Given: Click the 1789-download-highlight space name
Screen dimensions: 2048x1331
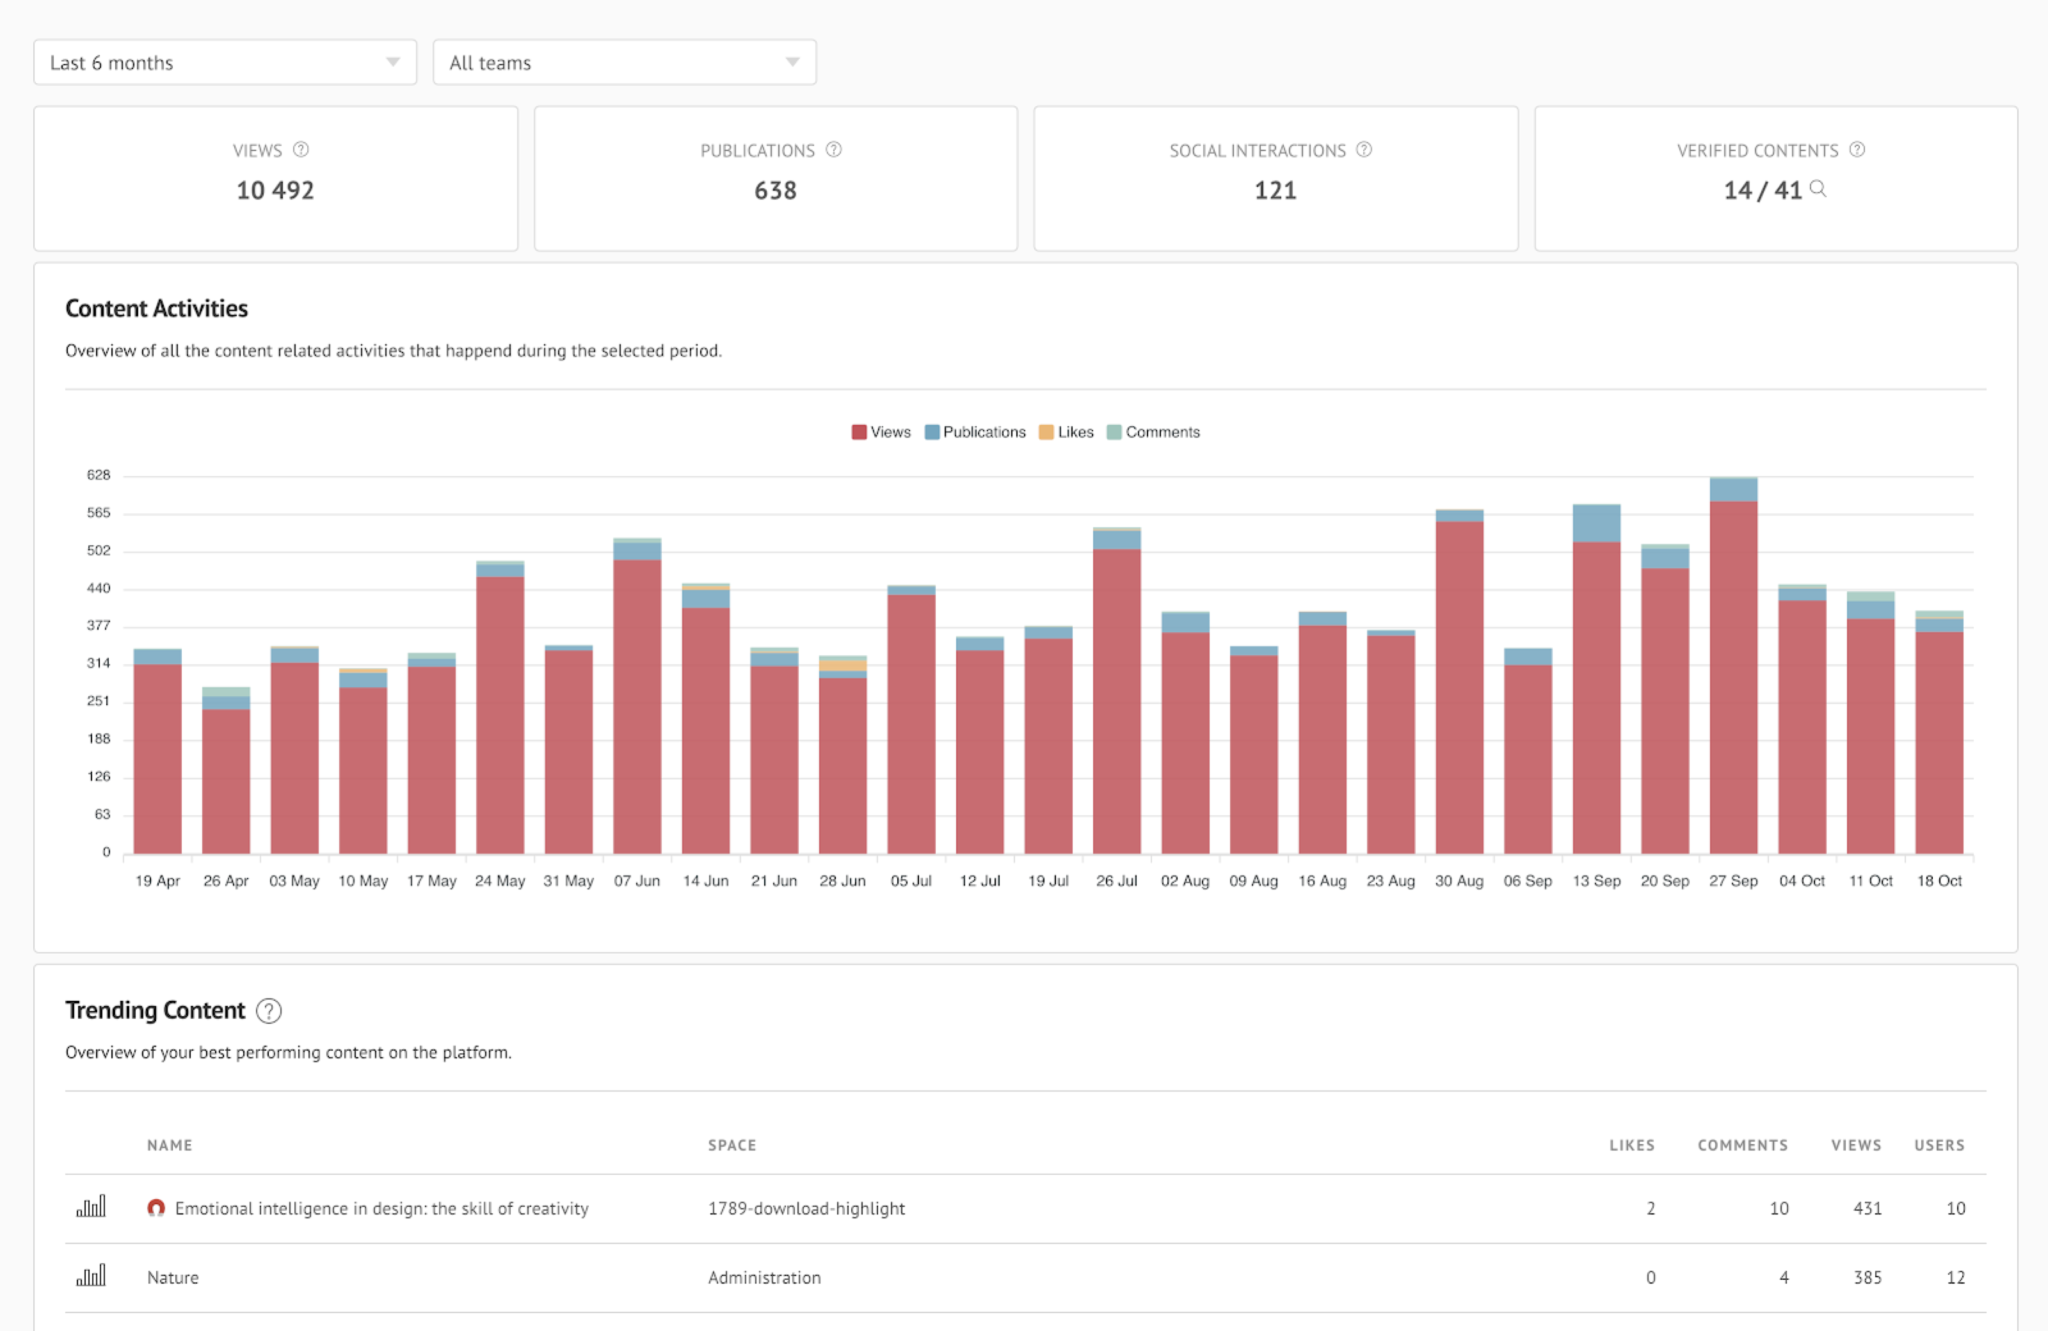Looking at the screenshot, I should click(x=806, y=1207).
